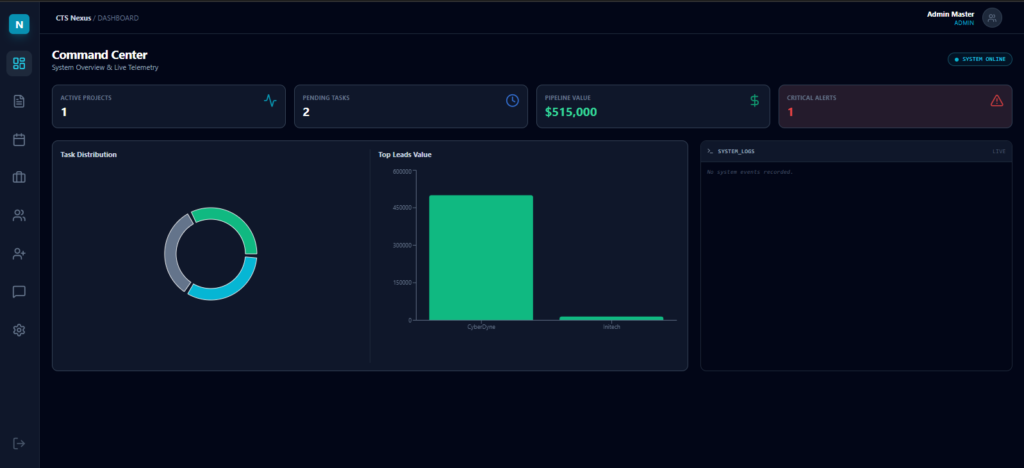1024x468 pixels.
Task: Click the Admin Master profile avatar
Action: click(992, 17)
